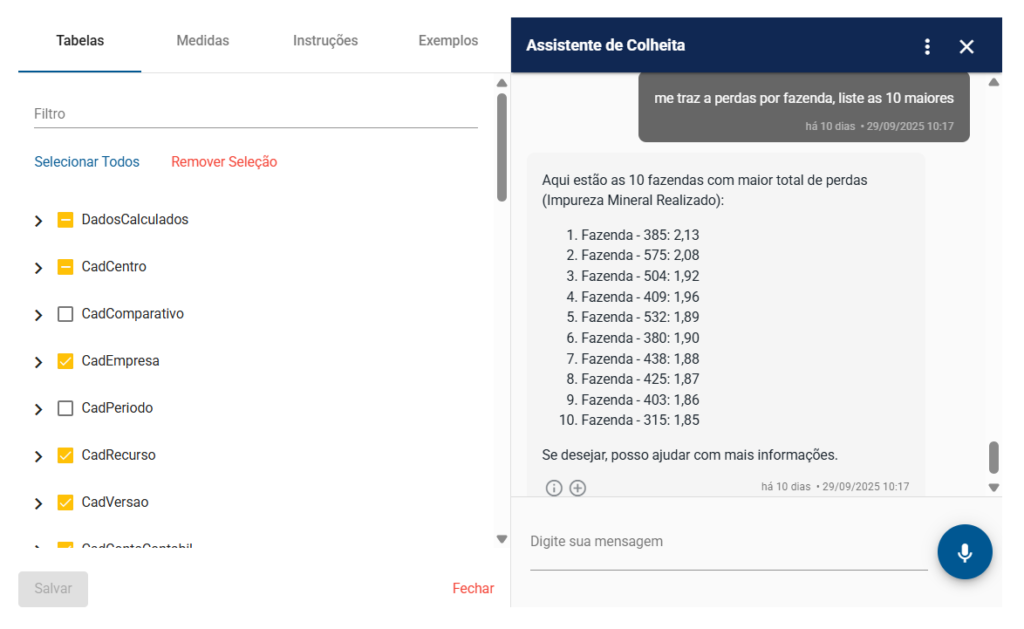Open the assistant's three-dot options menu
Viewport: 1024px width, 629px height.
coord(927,46)
